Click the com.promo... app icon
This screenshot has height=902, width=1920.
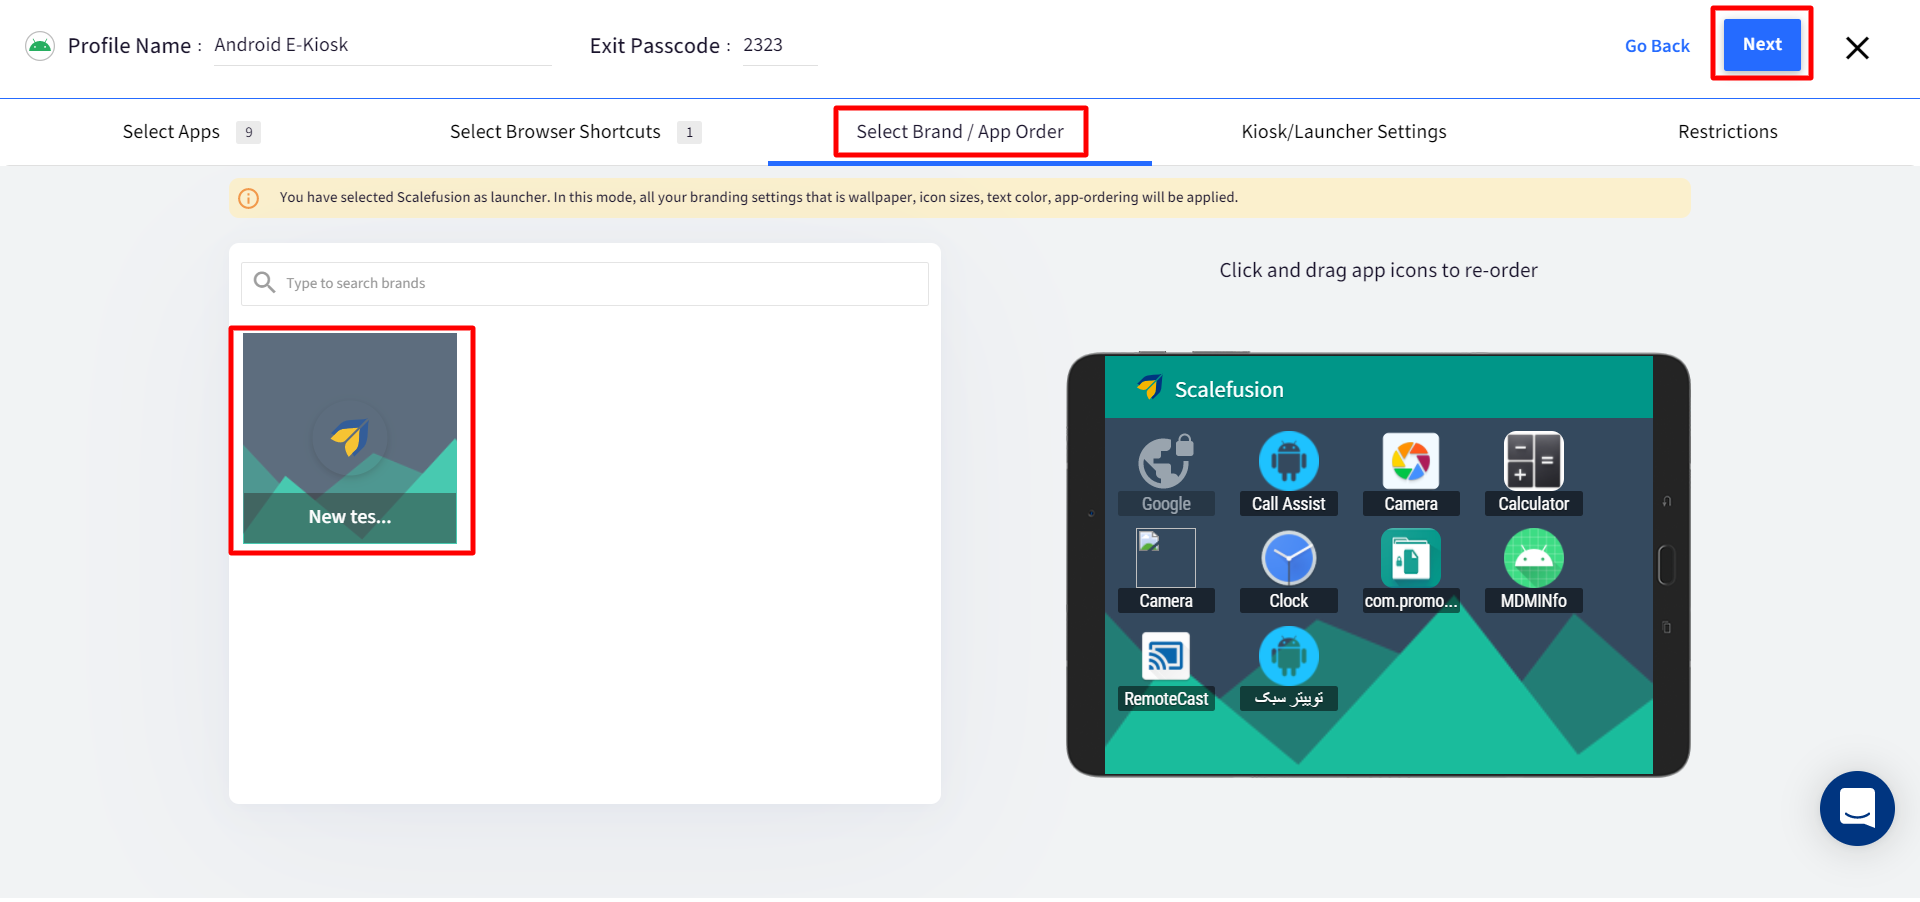point(1411,558)
